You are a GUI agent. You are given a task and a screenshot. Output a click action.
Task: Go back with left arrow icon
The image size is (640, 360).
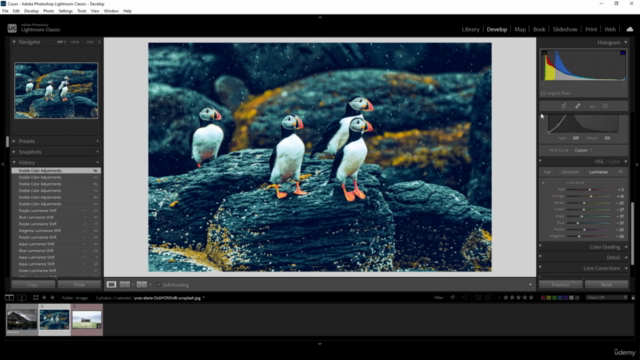(44, 298)
